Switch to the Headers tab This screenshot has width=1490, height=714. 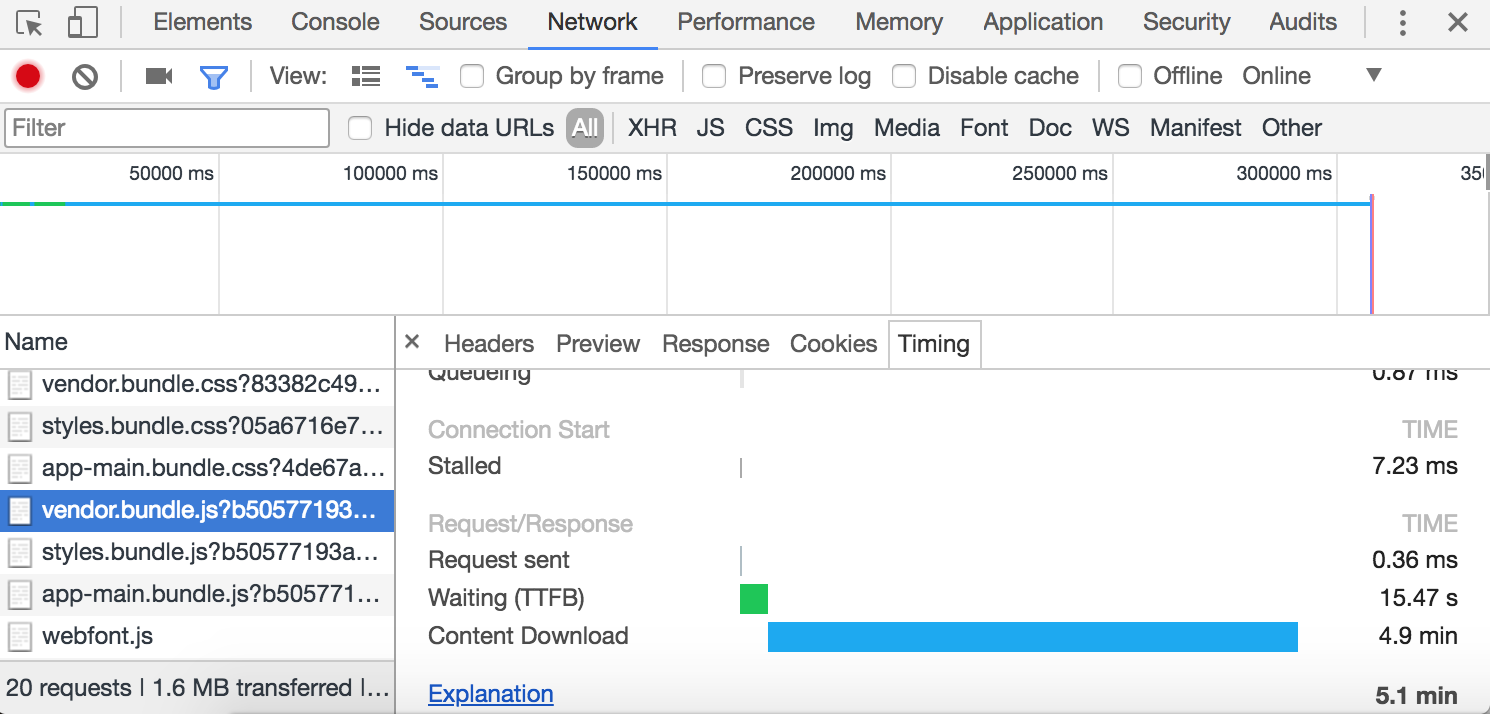click(488, 344)
